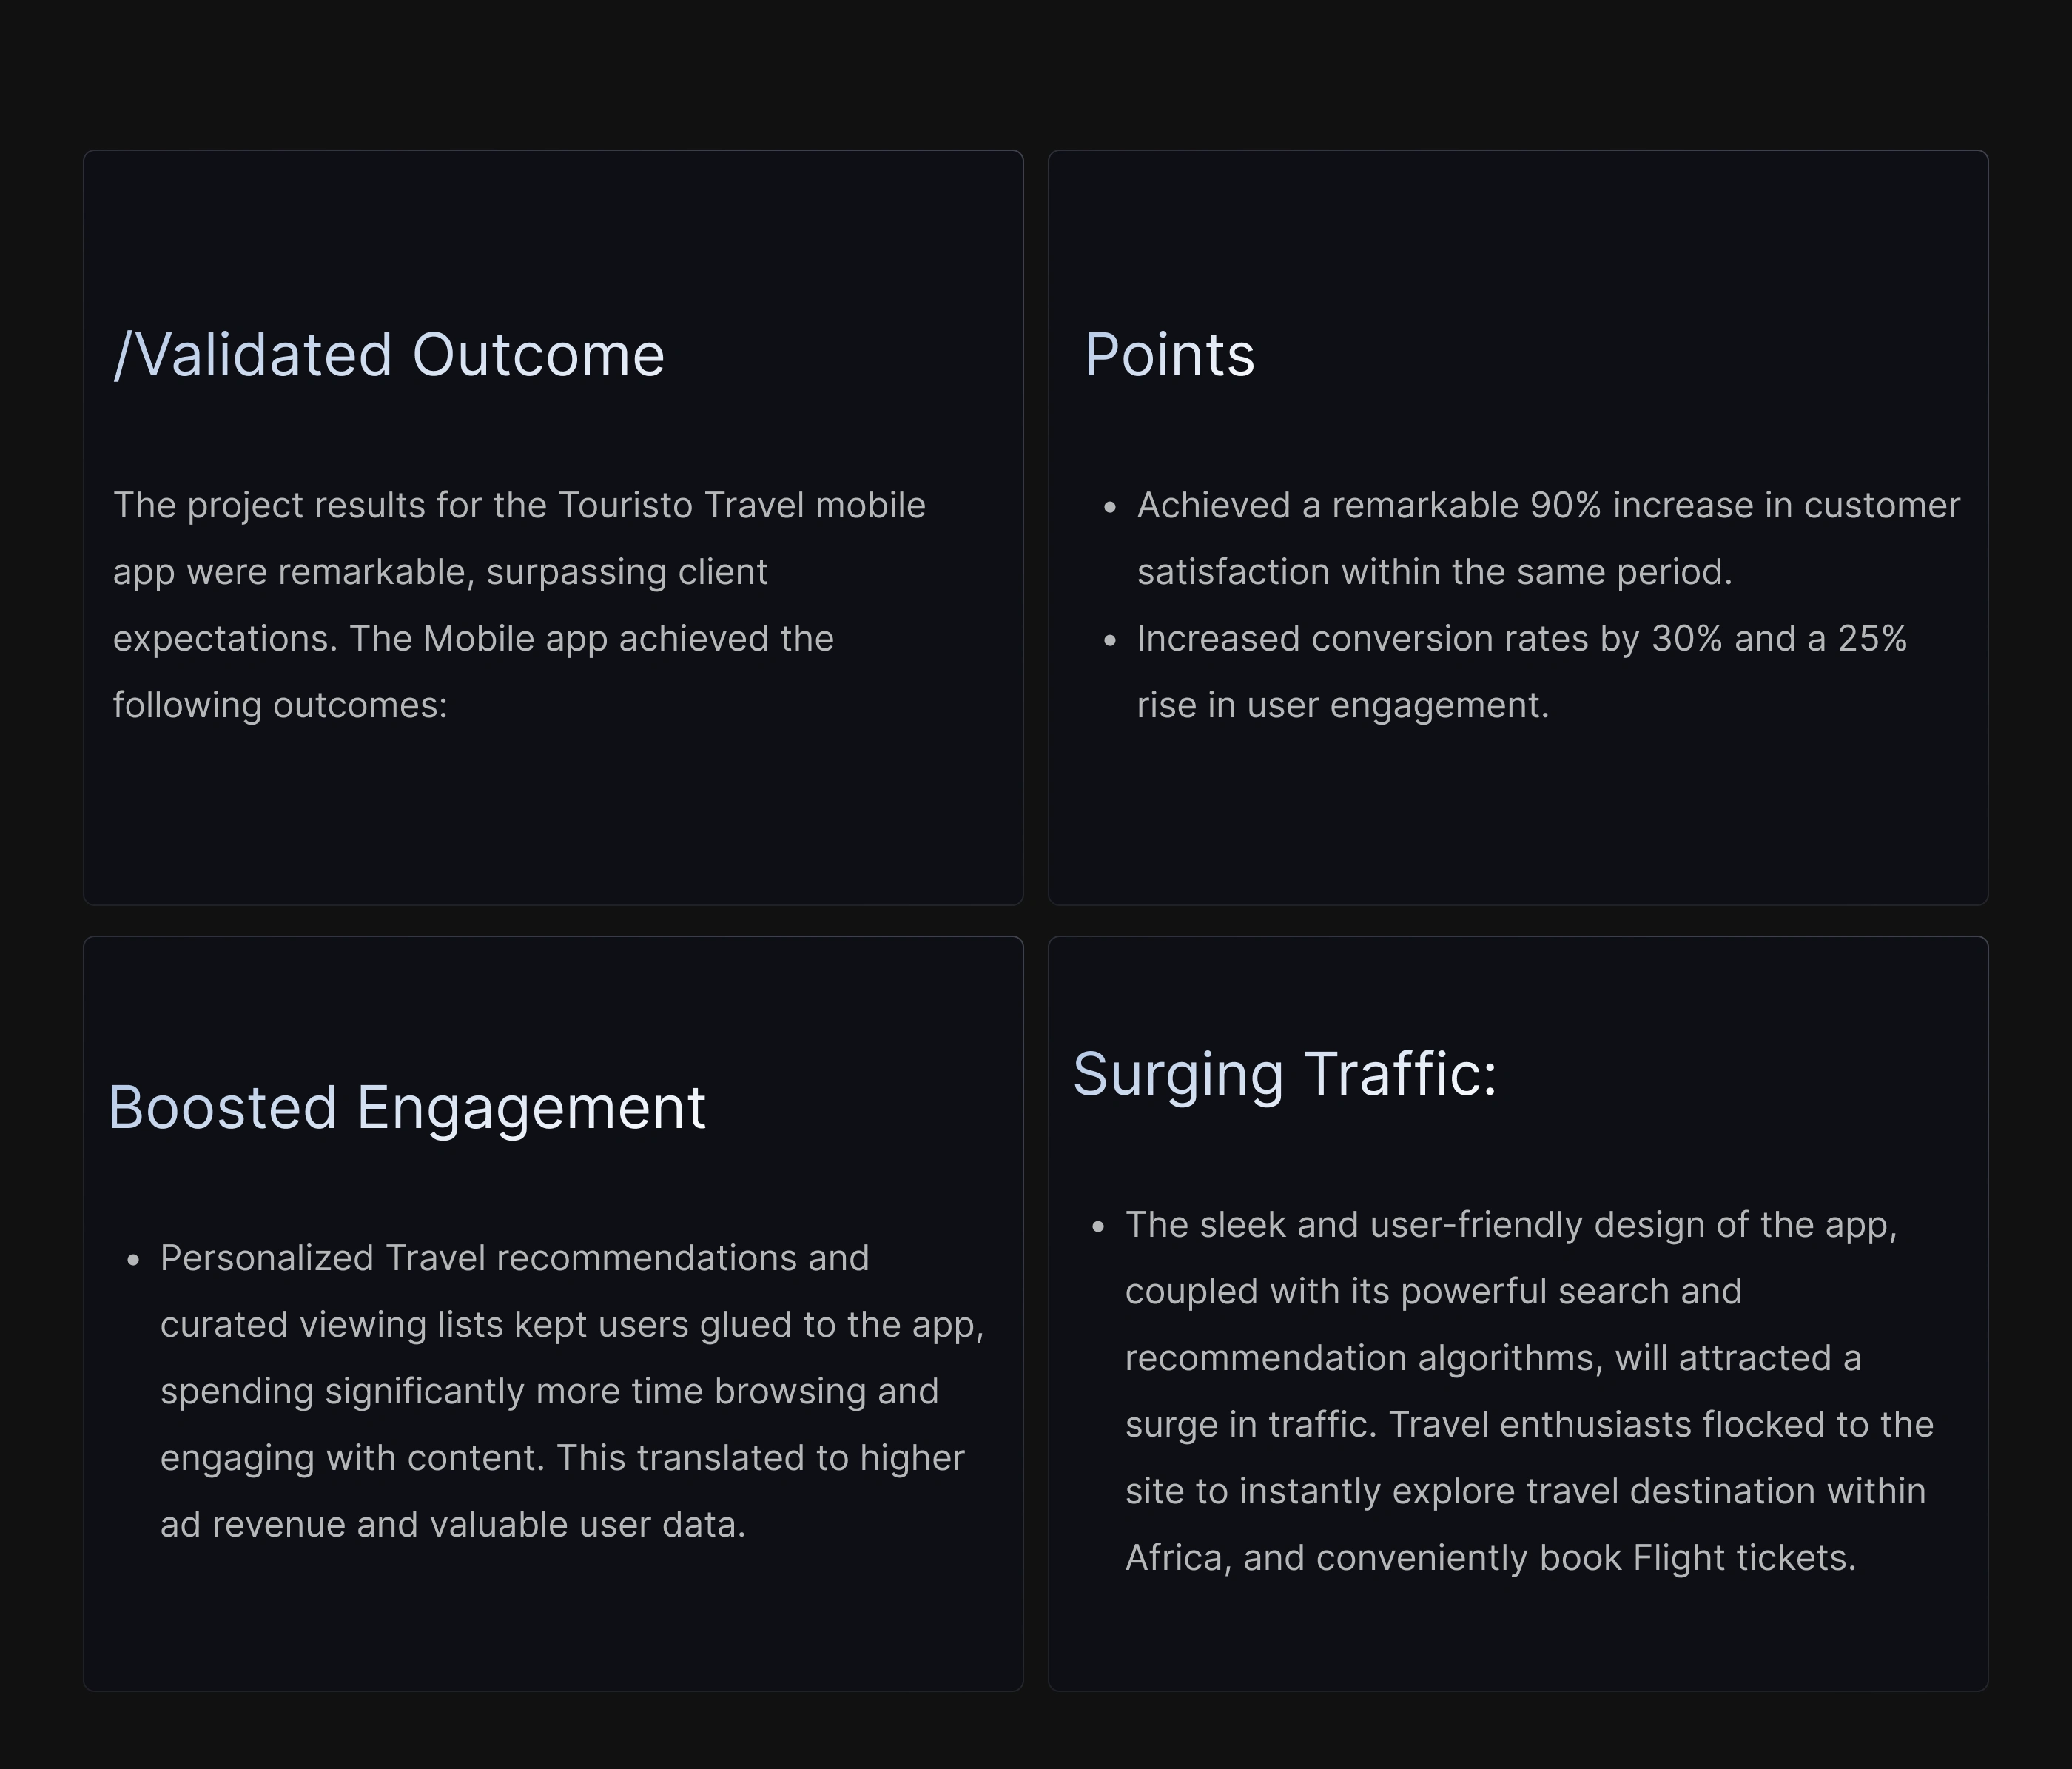Click the "Touristo Travel" text in the paragraph
Screen dimensions: 2072x1769
681,506
